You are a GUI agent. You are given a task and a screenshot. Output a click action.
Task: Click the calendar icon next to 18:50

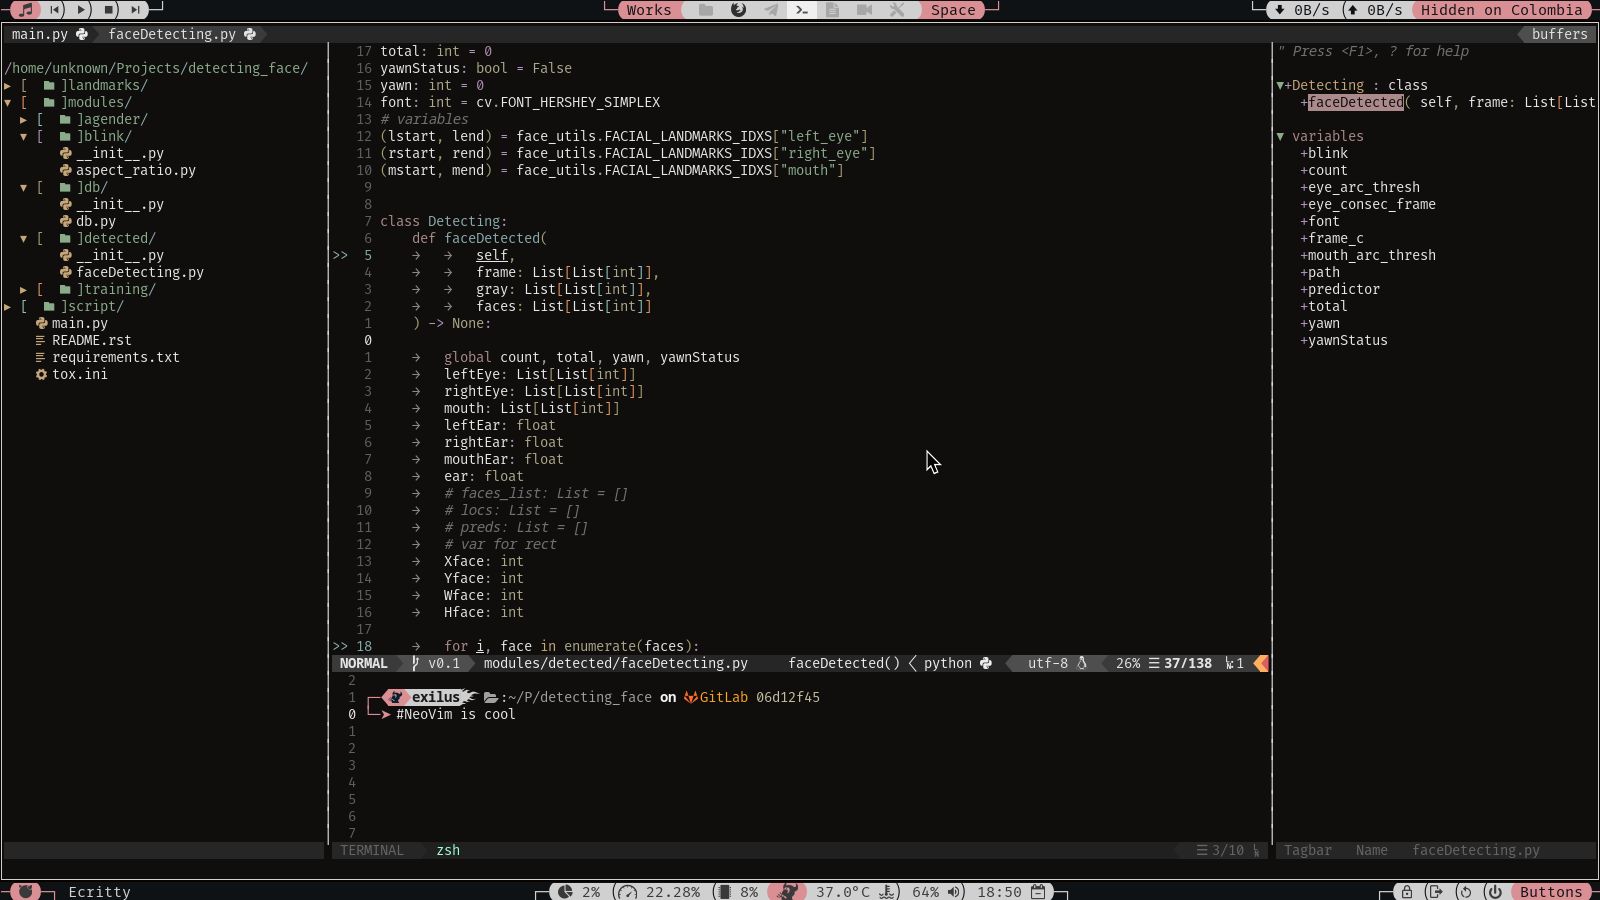pyautogui.click(x=1037, y=892)
